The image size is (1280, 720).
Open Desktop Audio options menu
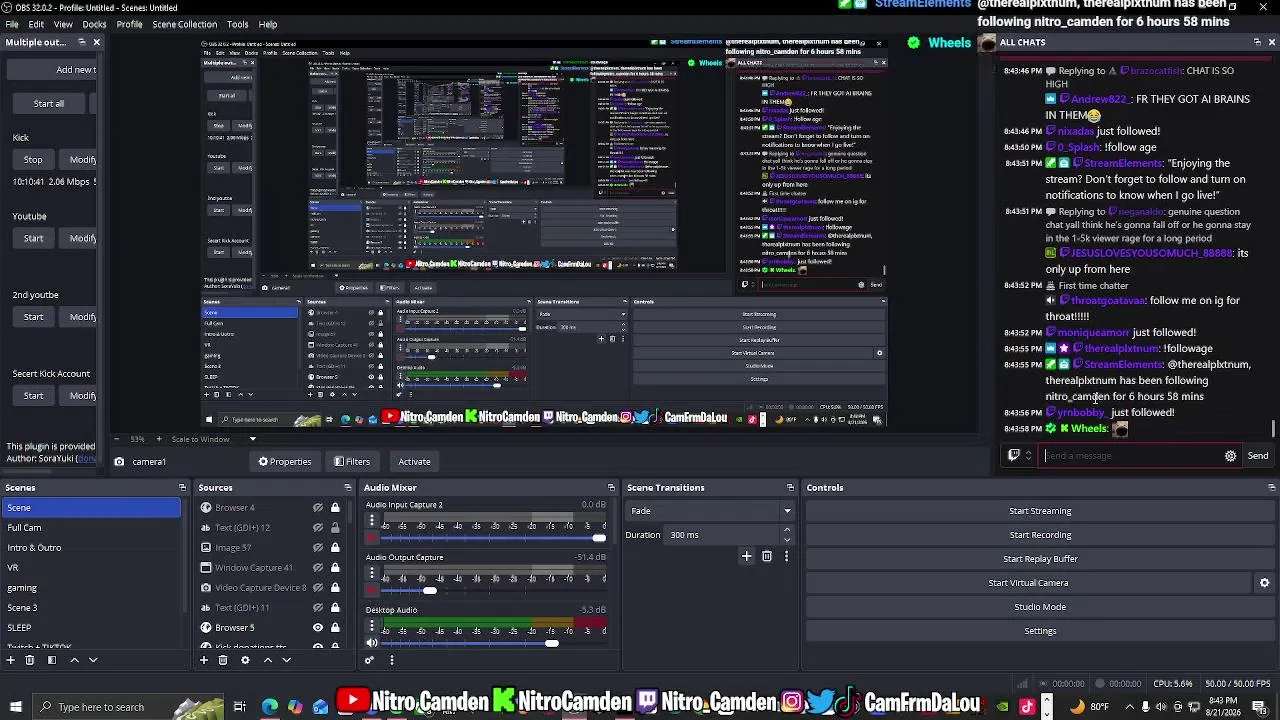point(372,627)
